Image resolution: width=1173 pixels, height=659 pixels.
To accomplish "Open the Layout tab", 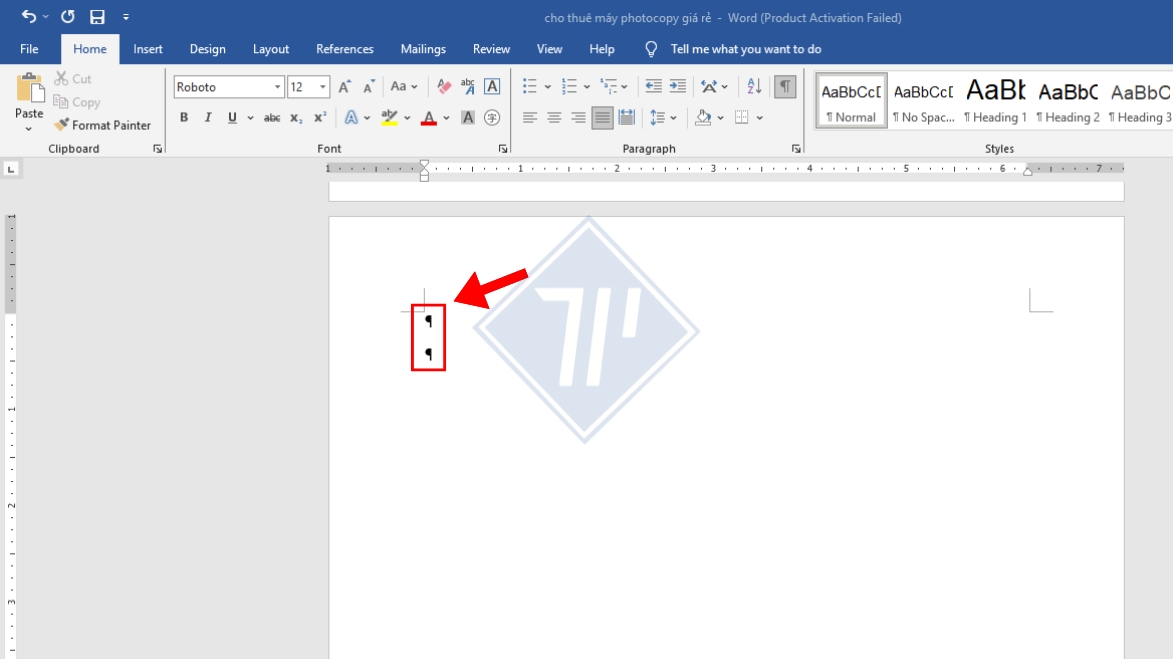I will (x=271, y=49).
